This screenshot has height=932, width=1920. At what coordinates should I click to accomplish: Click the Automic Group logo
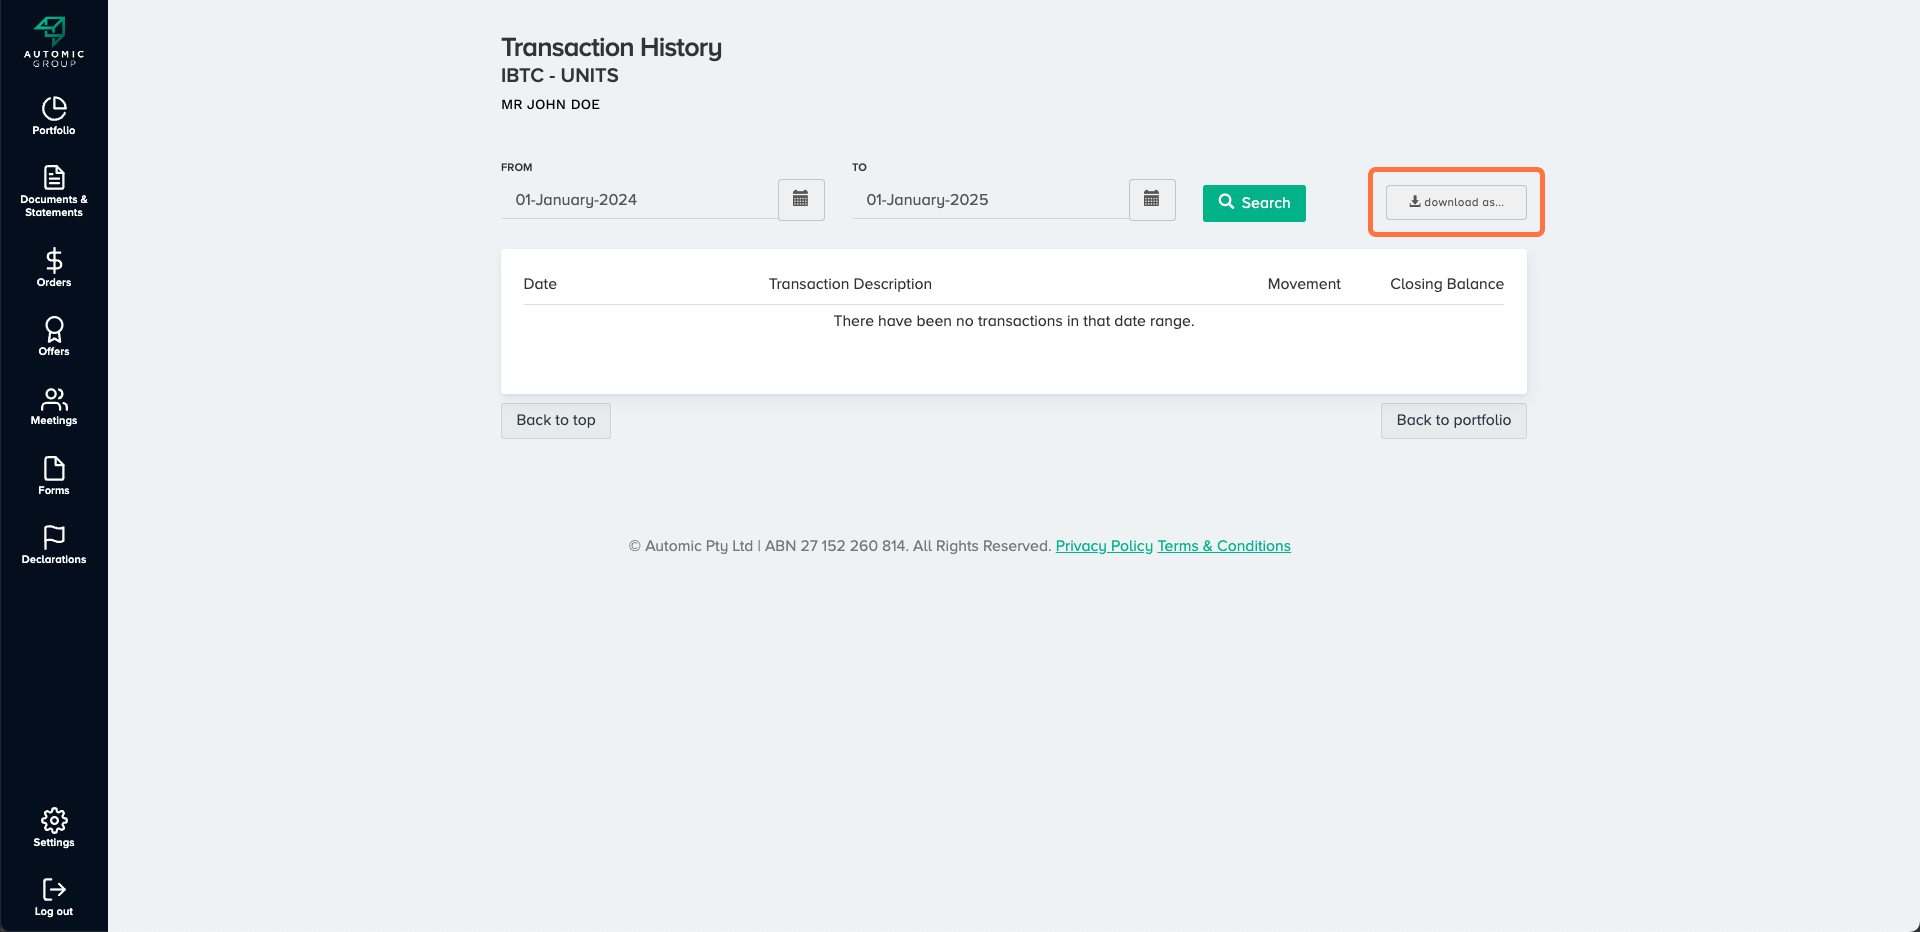tap(54, 42)
